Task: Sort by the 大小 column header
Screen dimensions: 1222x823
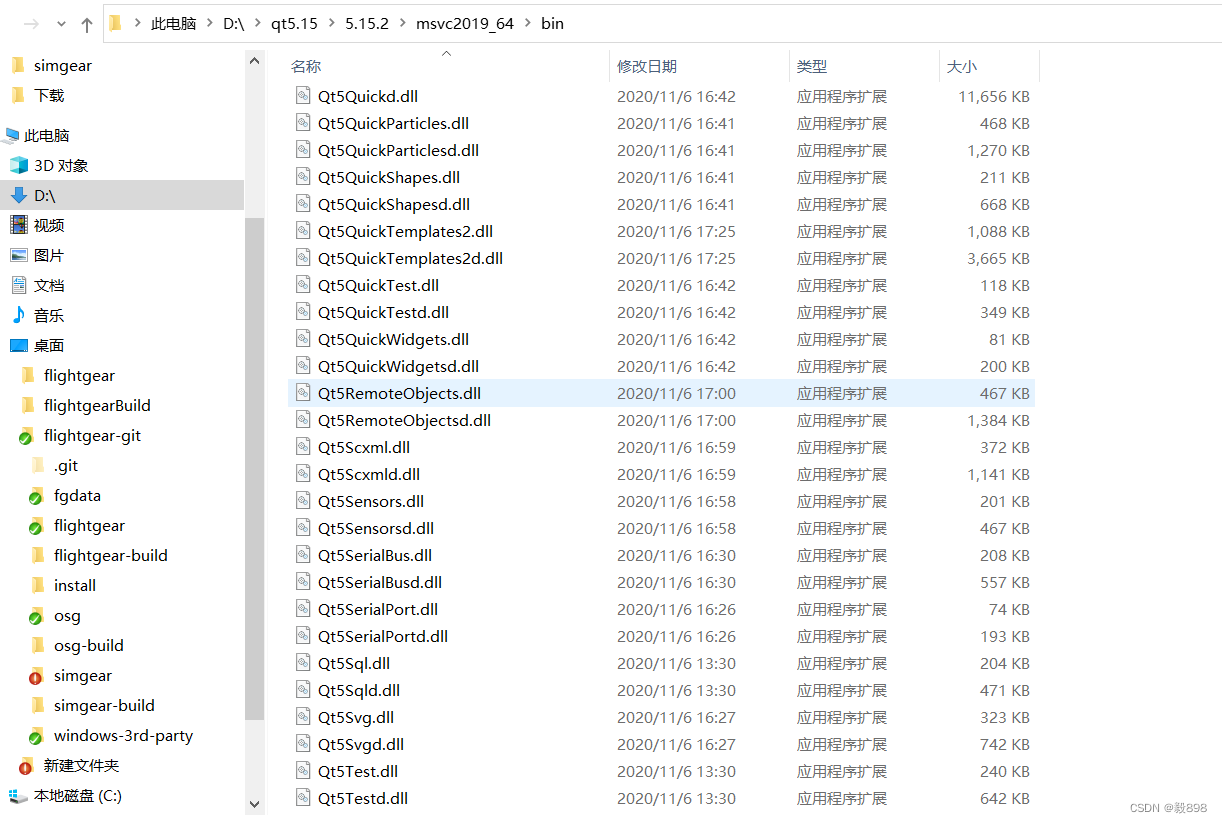Action: (x=962, y=66)
